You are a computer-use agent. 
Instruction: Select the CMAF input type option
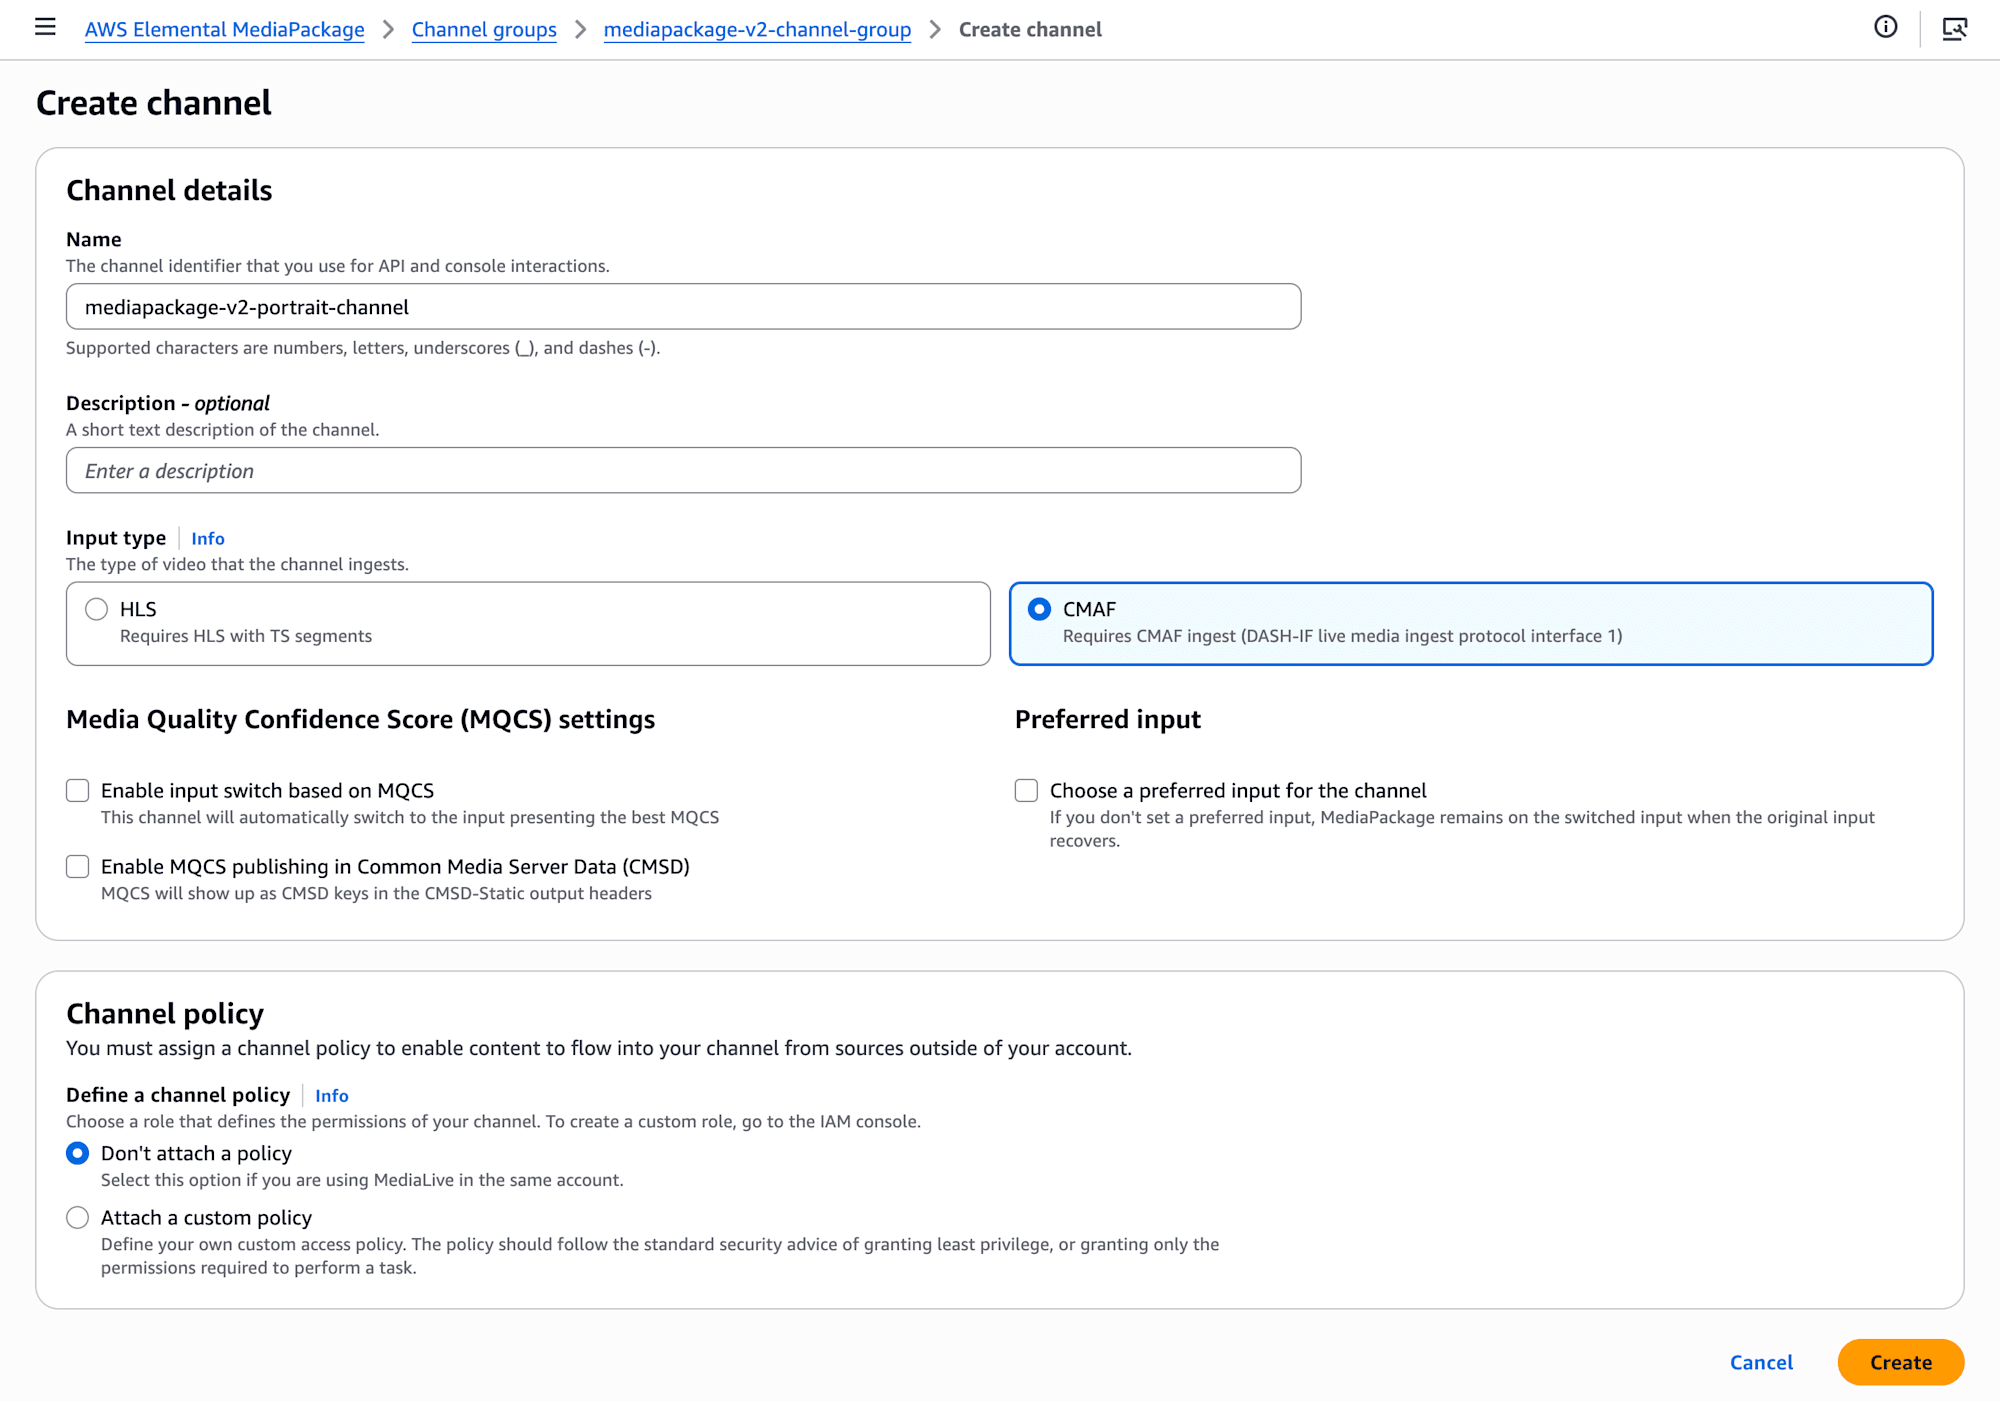point(1040,609)
